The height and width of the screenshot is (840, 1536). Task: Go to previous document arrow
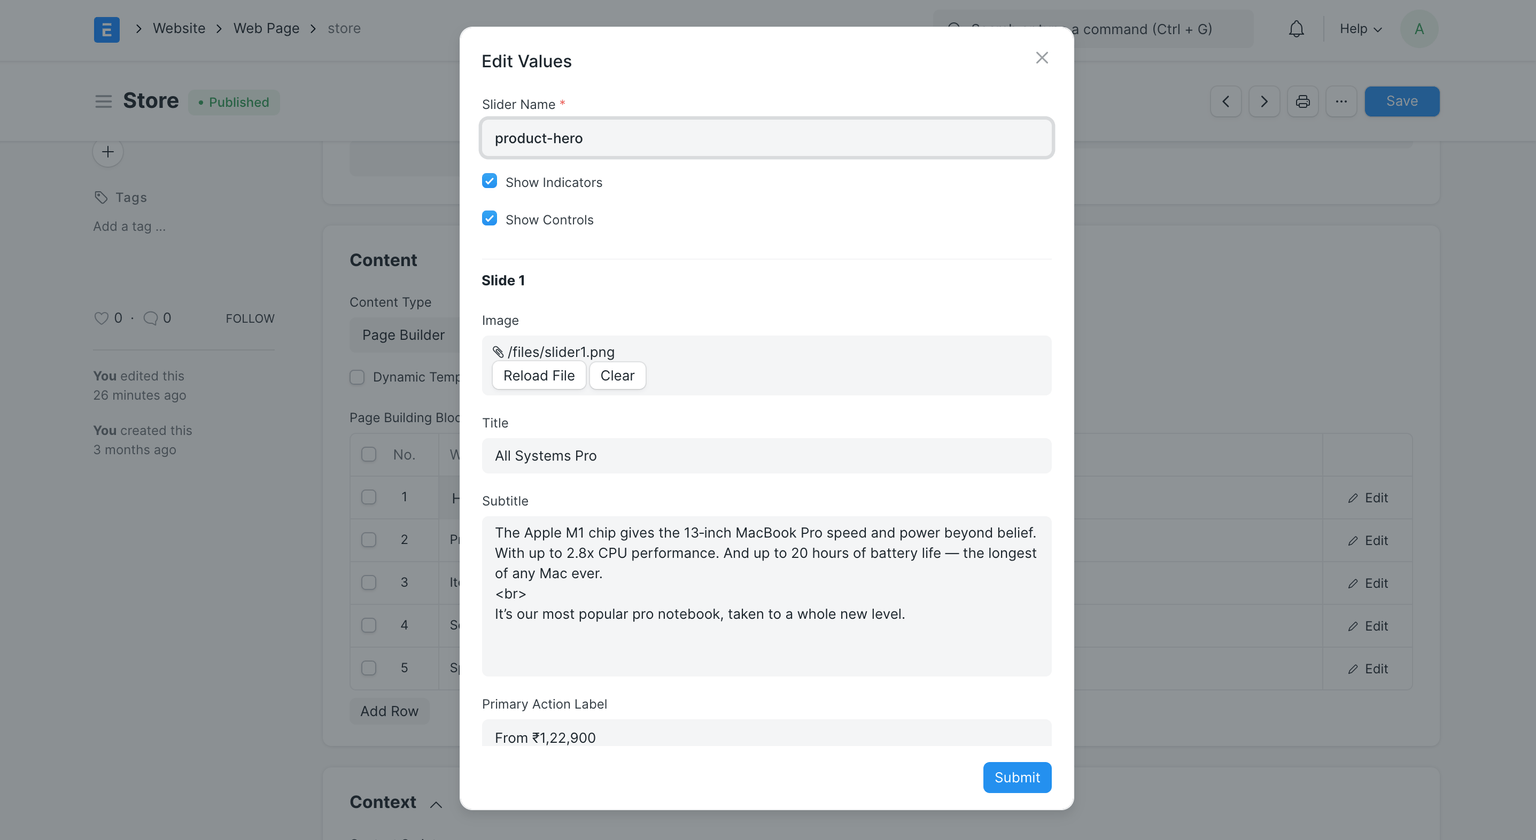coord(1226,101)
